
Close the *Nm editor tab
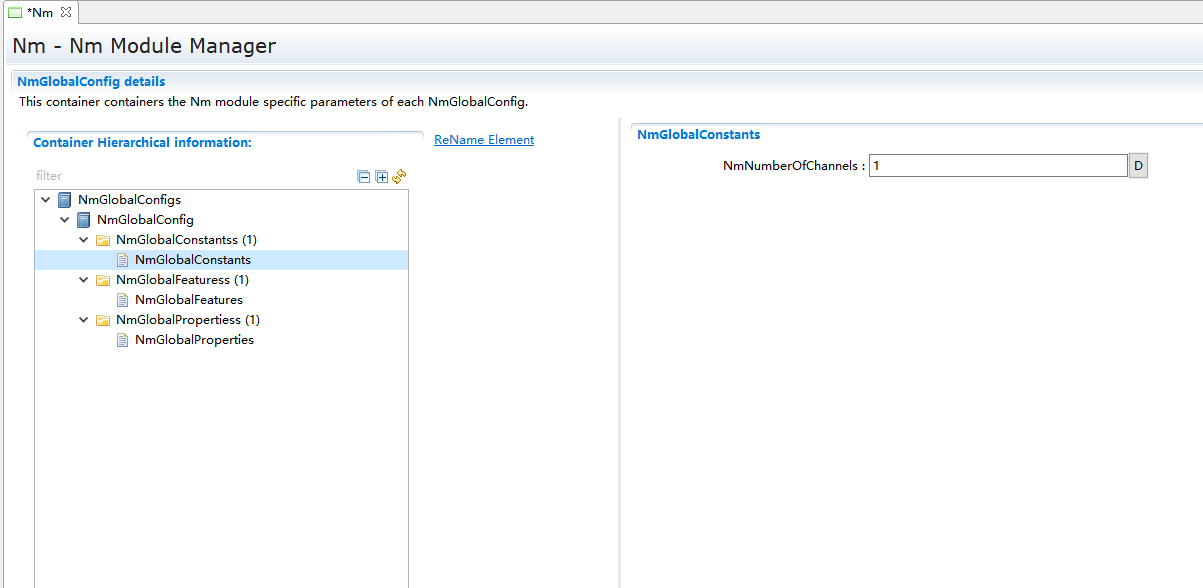click(x=66, y=12)
